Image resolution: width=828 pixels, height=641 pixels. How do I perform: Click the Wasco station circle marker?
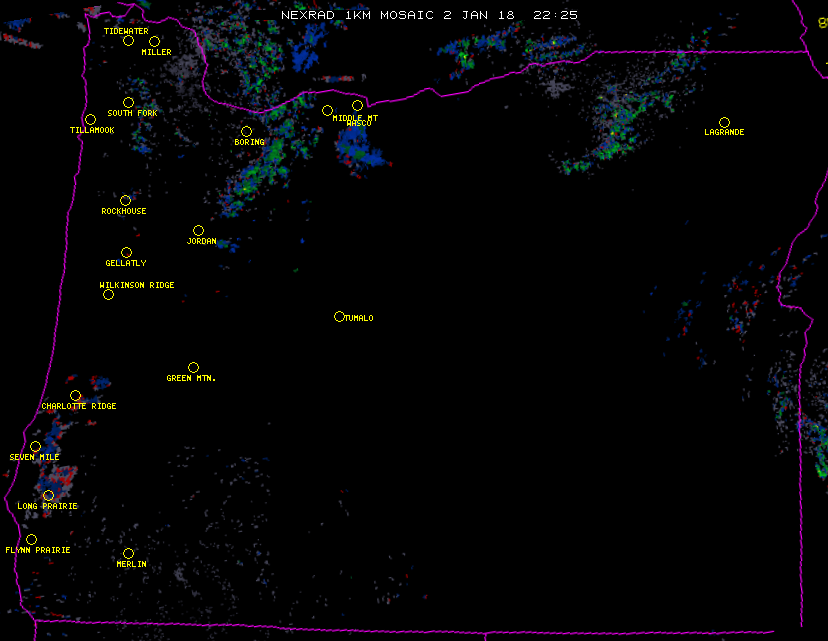tap(357, 106)
